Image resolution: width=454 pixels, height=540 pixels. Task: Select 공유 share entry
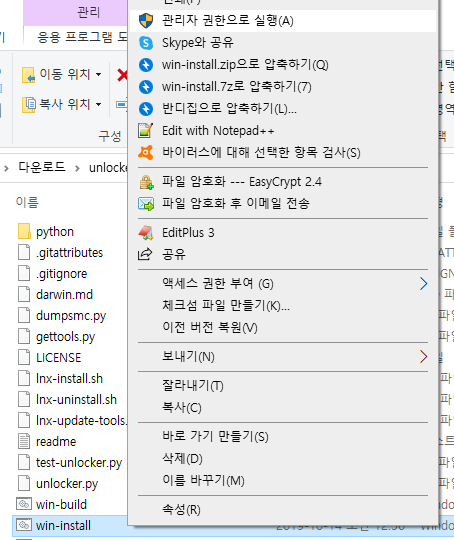point(282,255)
